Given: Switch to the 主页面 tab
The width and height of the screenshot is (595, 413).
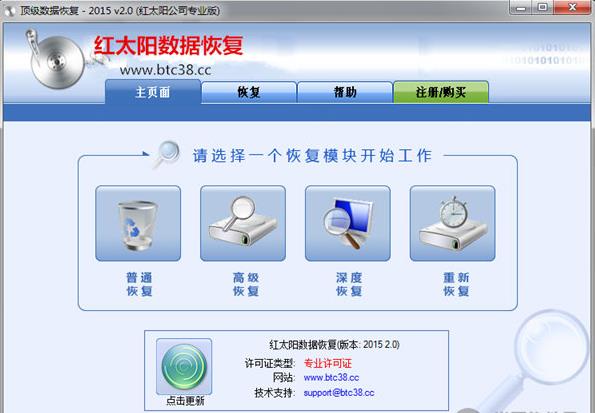Looking at the screenshot, I should pos(153,91).
